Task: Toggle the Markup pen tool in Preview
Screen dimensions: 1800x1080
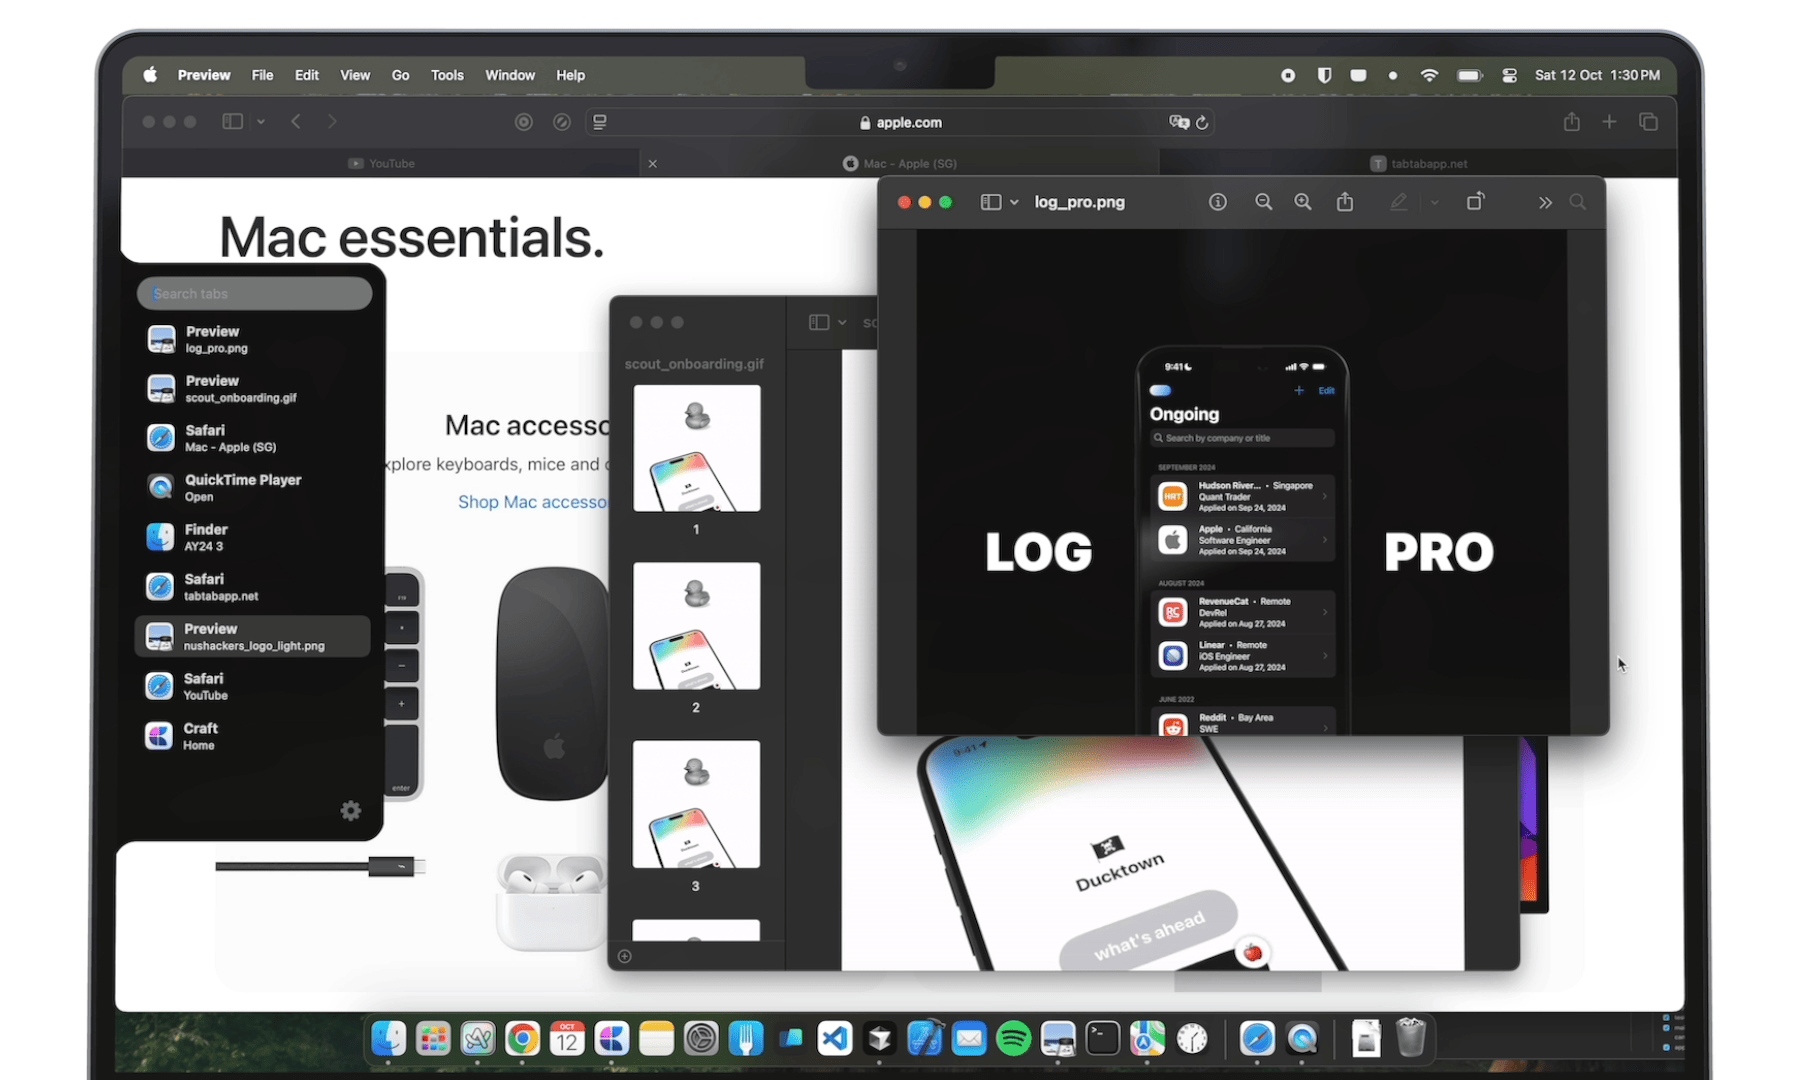Action: click(1398, 202)
